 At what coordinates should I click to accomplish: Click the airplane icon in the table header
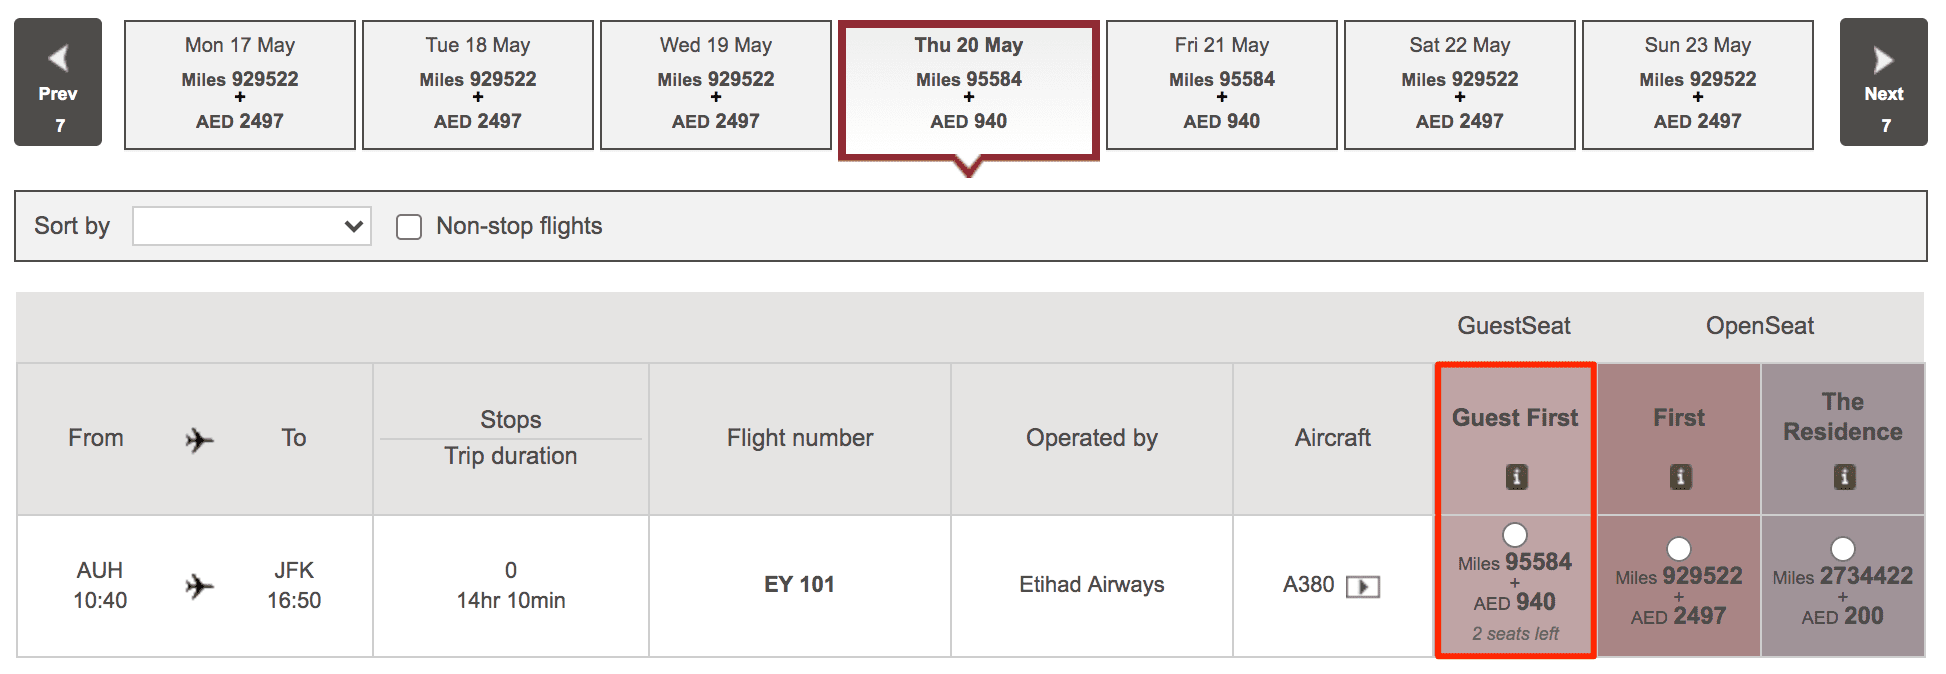[197, 438]
